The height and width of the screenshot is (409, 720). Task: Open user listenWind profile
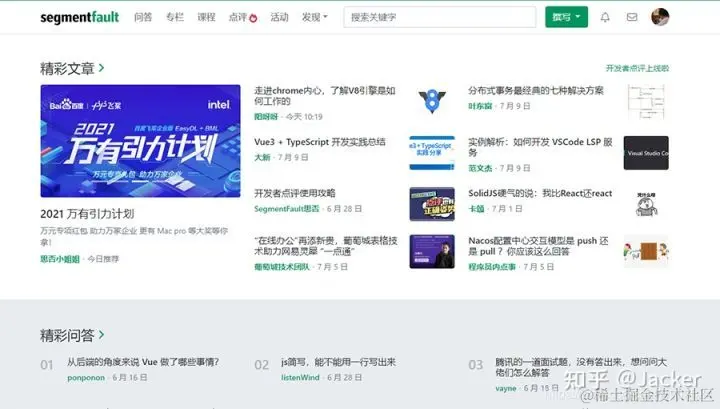300,378
